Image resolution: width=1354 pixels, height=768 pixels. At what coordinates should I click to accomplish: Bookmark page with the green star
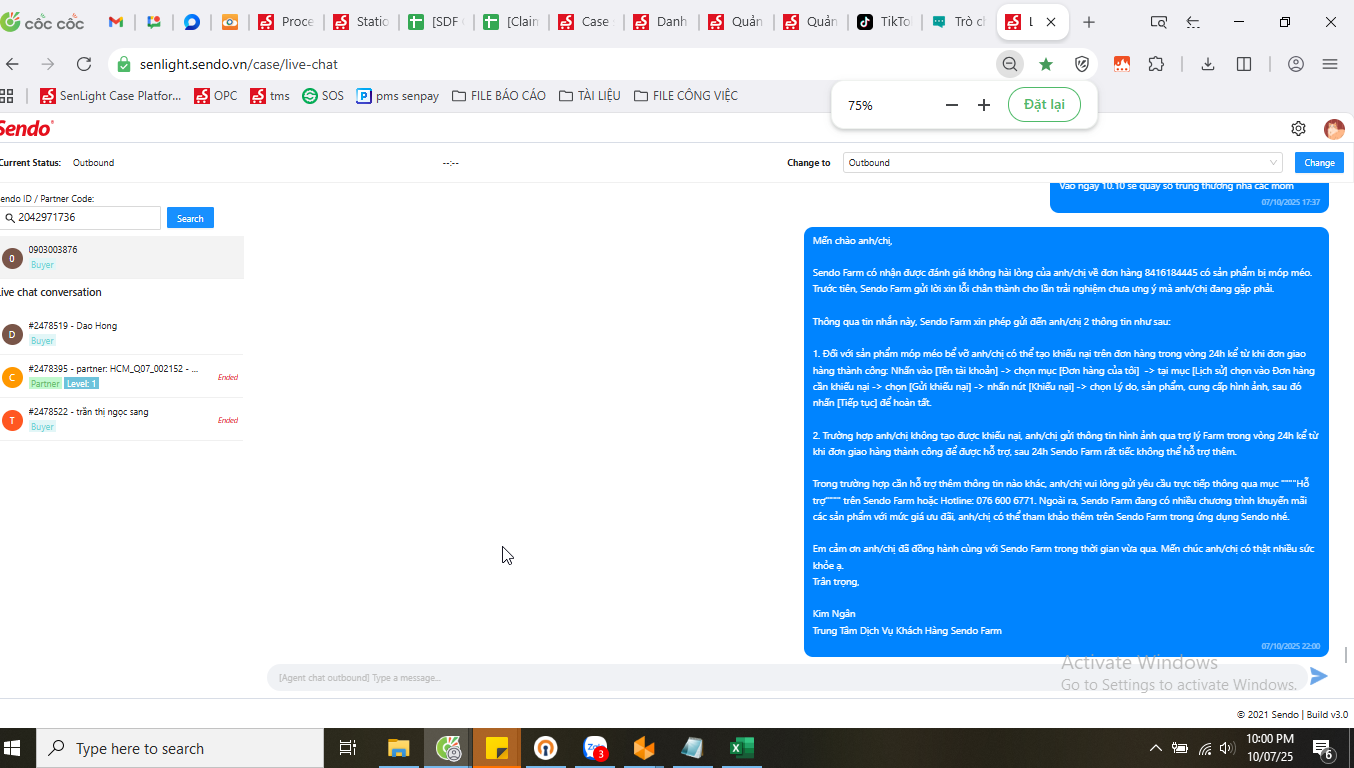coord(1046,64)
